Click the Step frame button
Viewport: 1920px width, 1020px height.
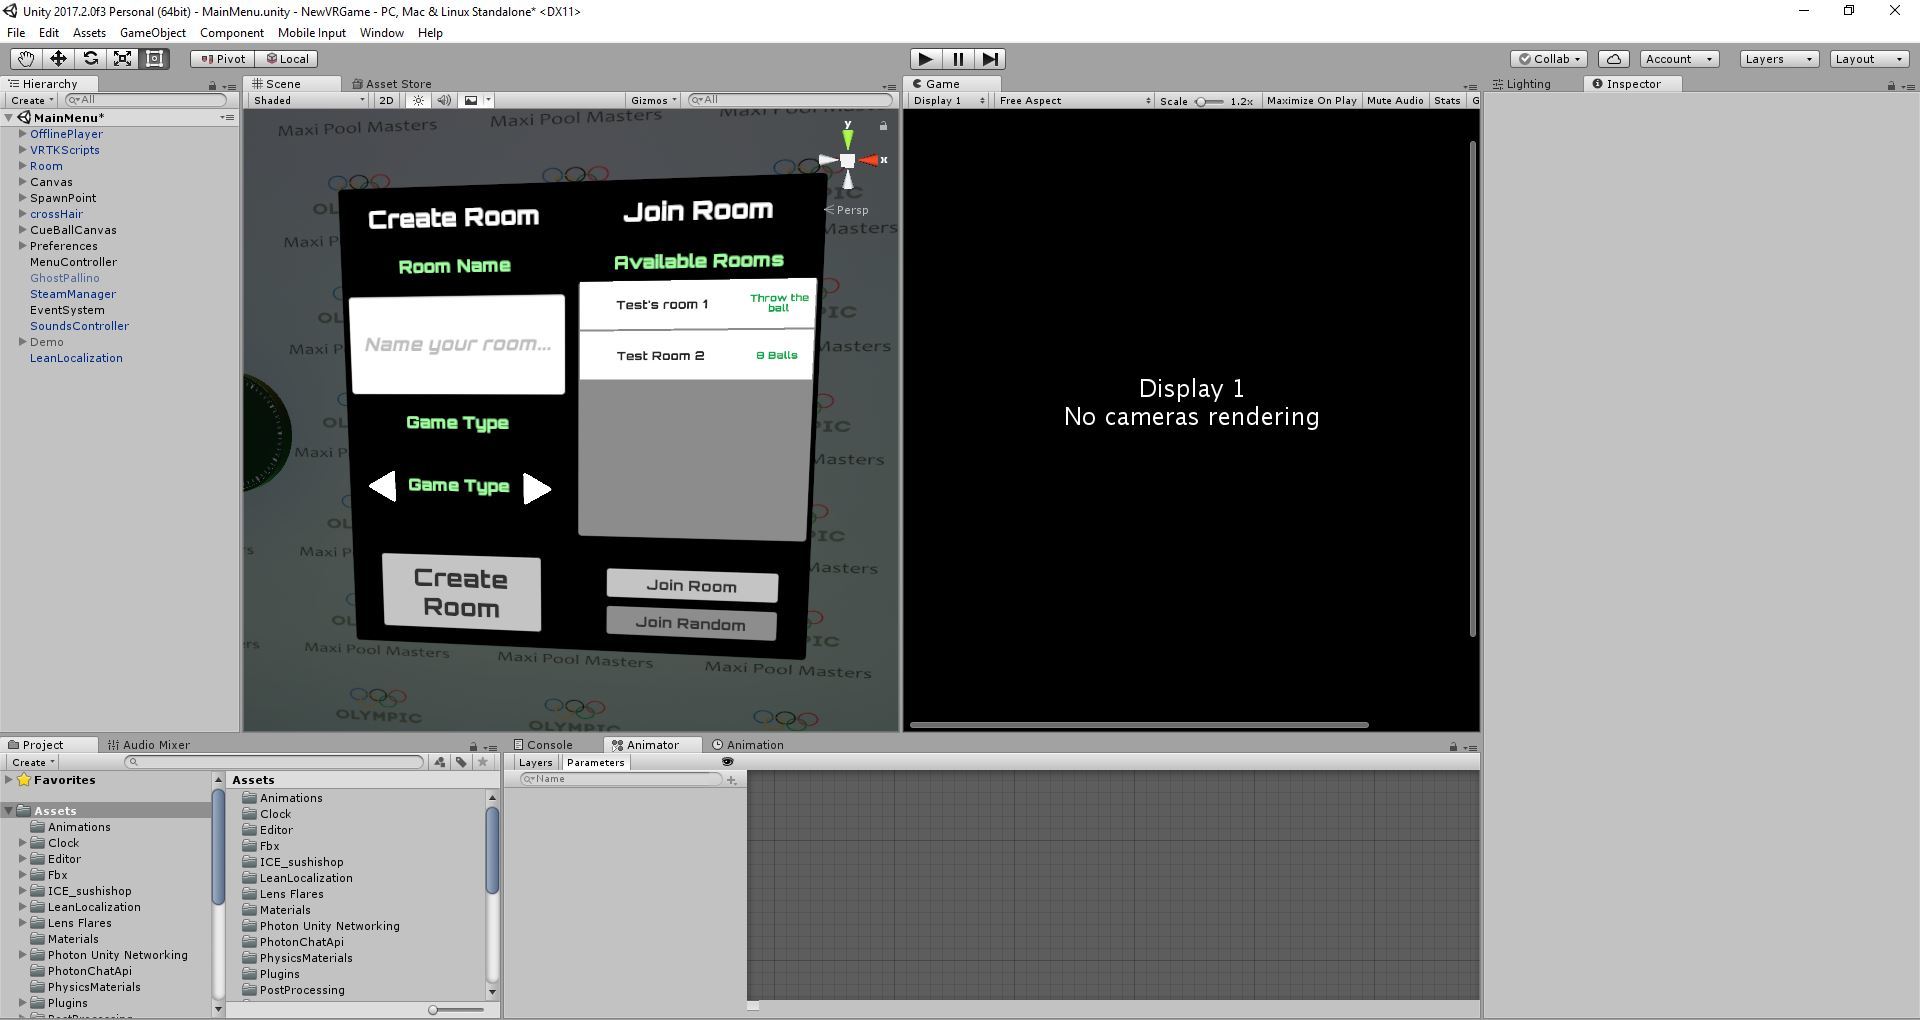[x=990, y=59]
